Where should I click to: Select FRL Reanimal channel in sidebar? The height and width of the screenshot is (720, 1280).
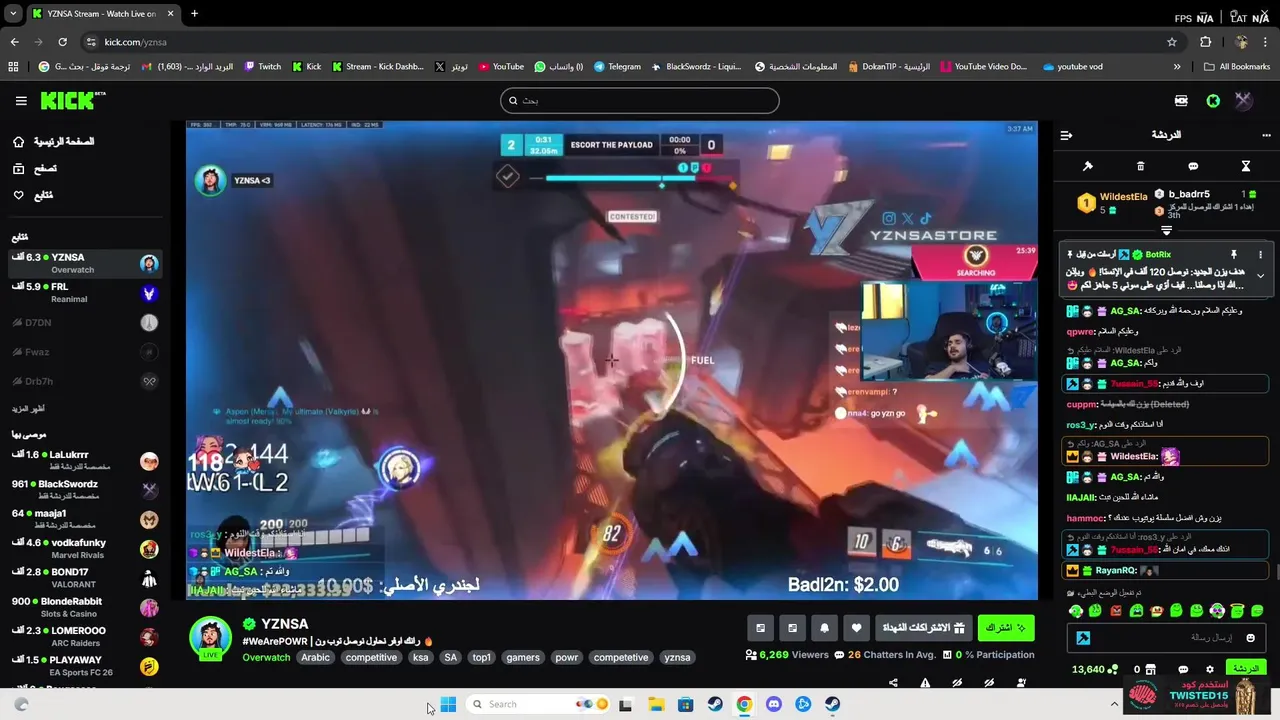[85, 293]
